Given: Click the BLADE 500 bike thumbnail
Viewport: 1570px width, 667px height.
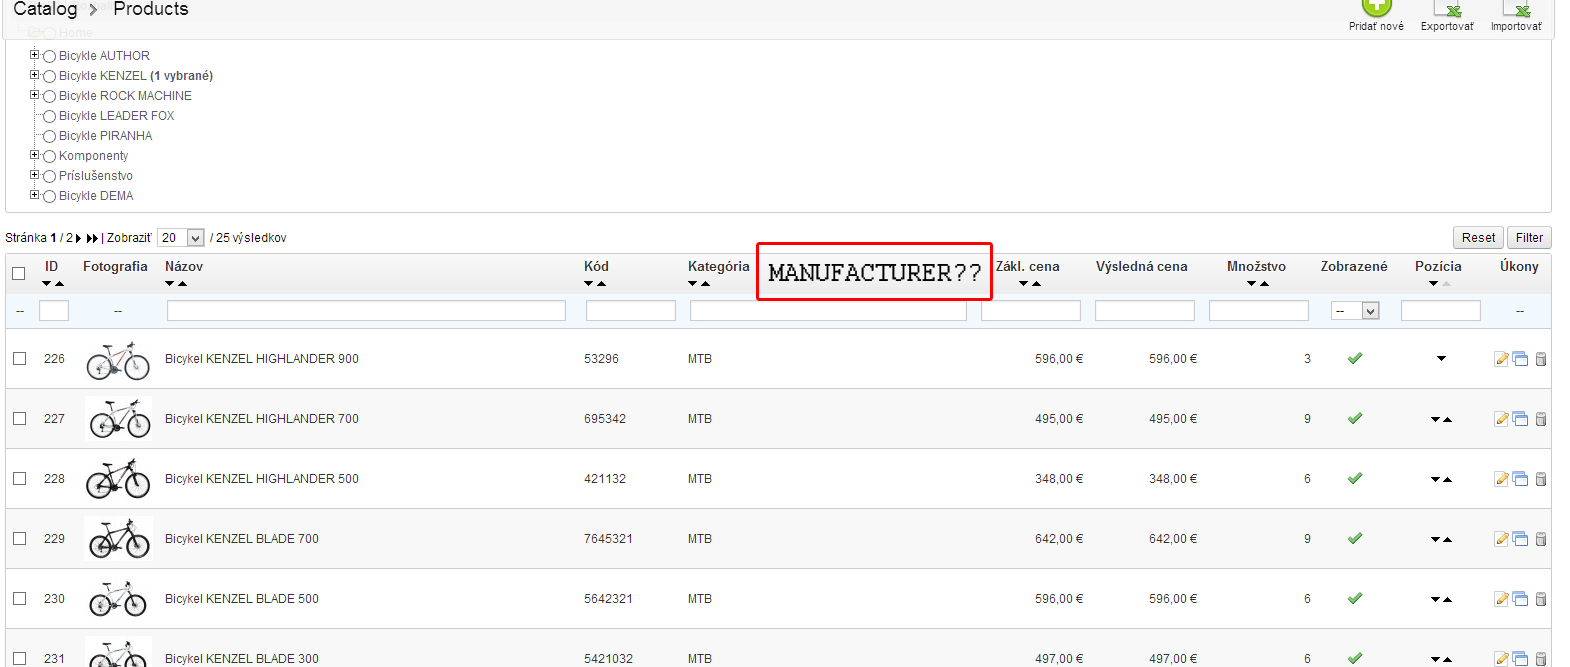Looking at the screenshot, I should tap(118, 598).
